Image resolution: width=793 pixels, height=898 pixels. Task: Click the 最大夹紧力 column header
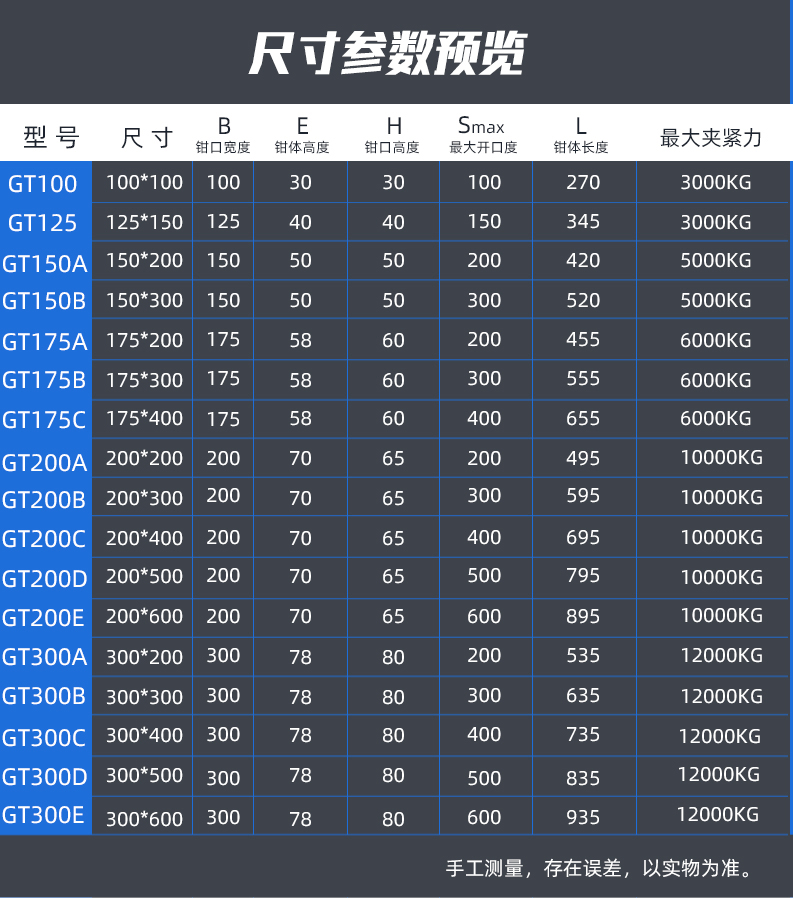[711, 137]
